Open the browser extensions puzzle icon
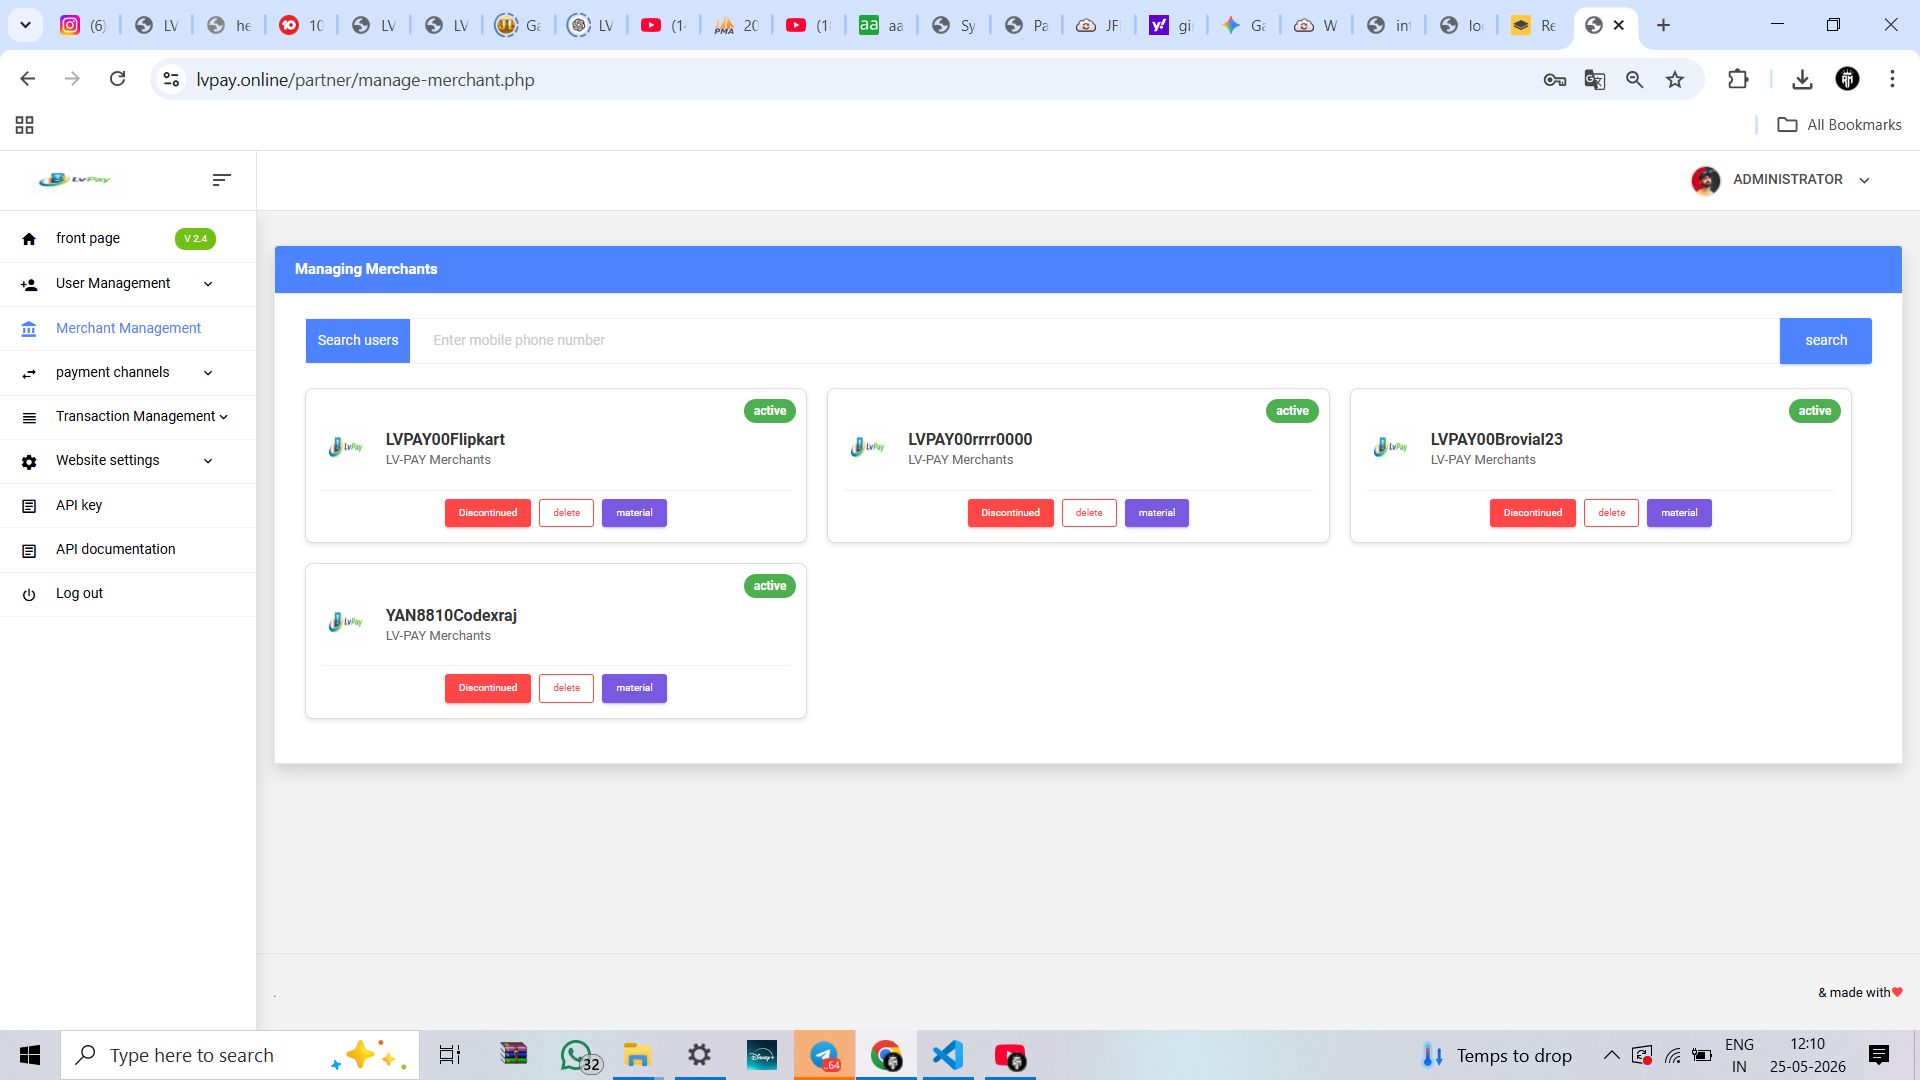1920x1080 pixels. point(1738,80)
